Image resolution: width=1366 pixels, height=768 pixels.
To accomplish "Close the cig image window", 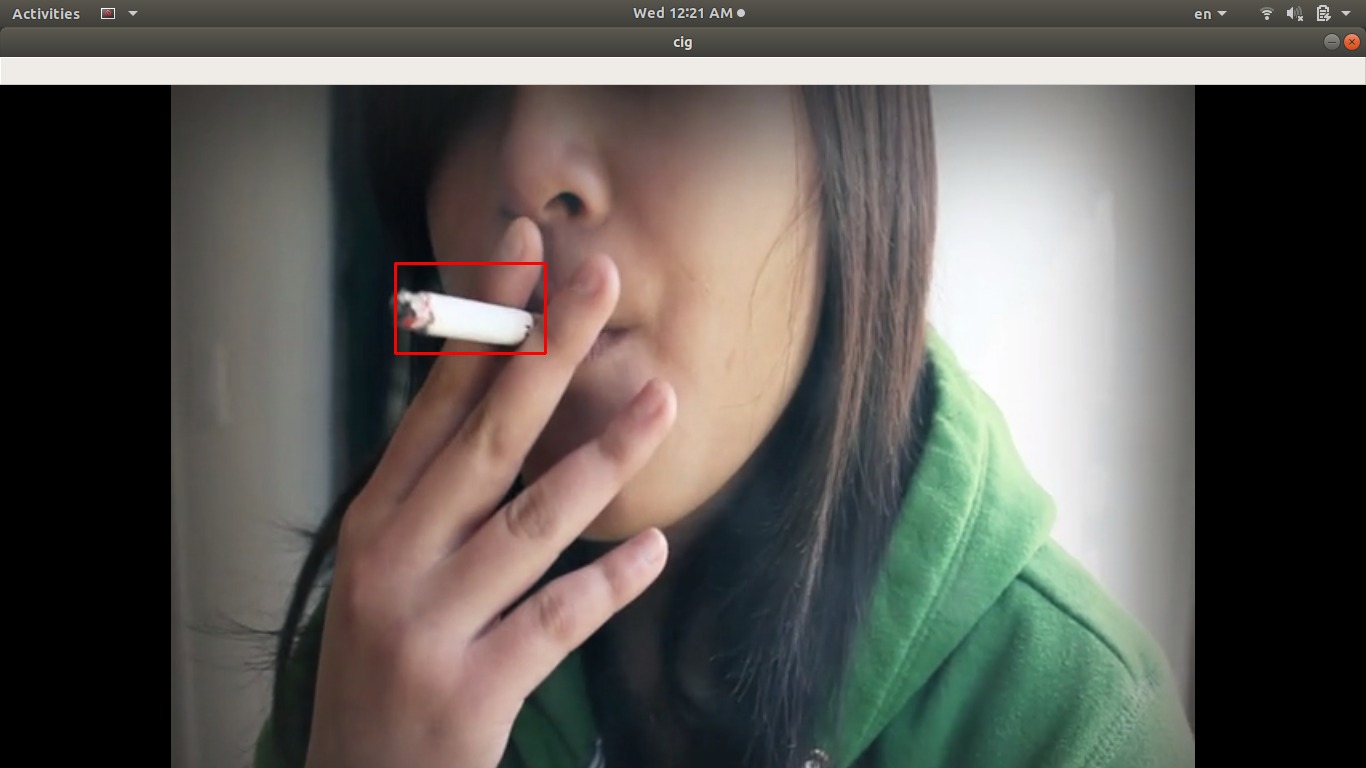I will click(x=1352, y=42).
